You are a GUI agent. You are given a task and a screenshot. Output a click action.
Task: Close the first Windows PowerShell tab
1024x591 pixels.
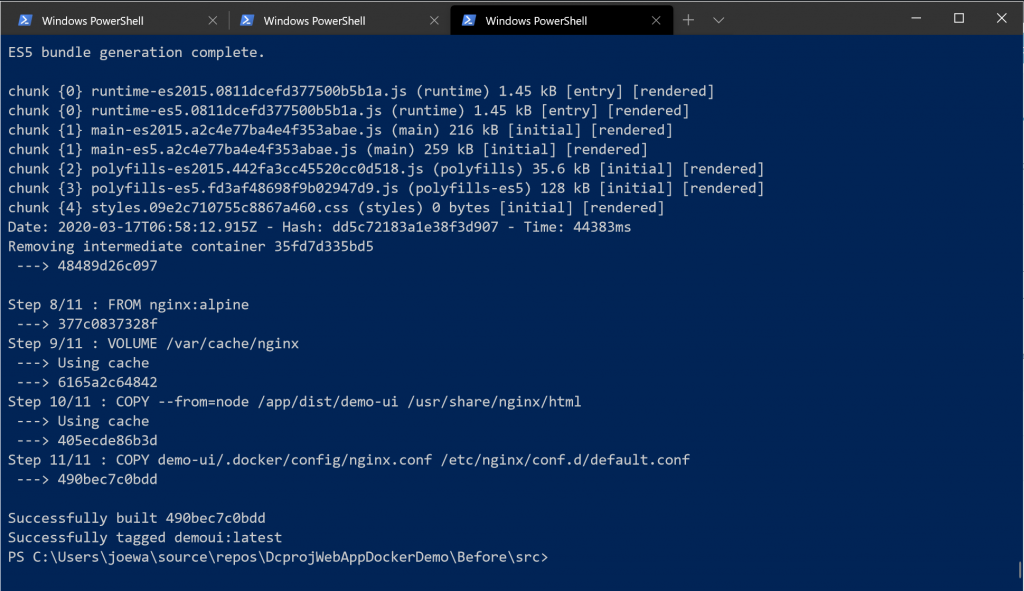click(212, 20)
